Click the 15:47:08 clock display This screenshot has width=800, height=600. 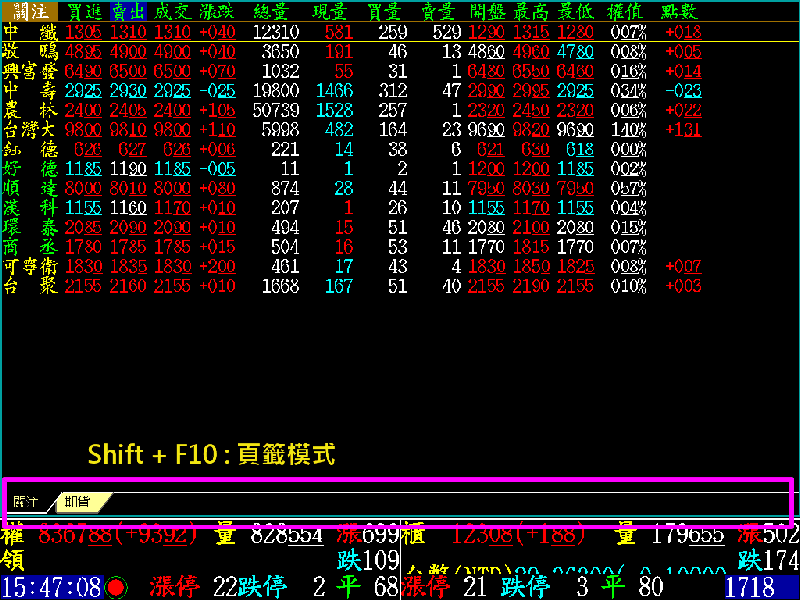(x=50, y=587)
